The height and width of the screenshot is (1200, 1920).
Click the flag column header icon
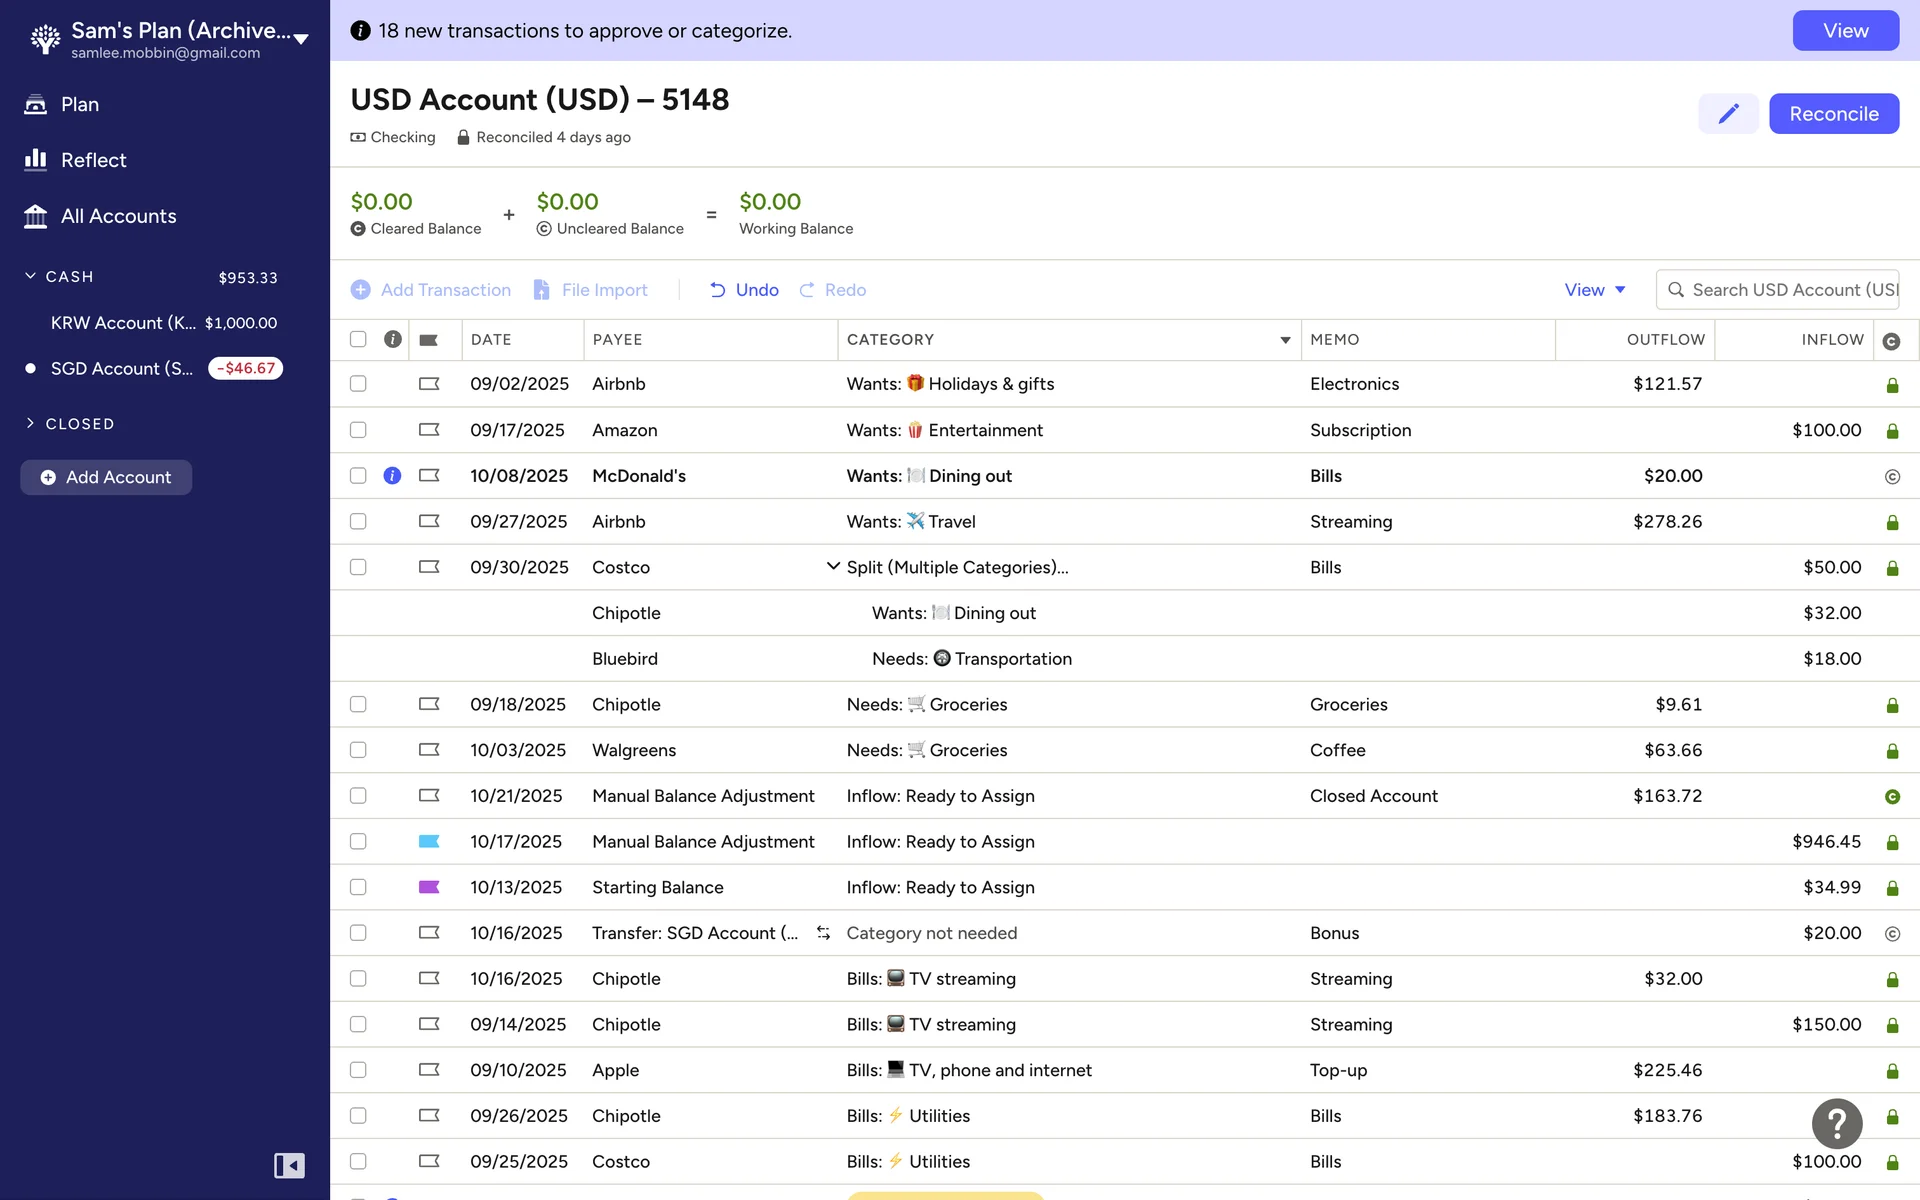[x=429, y=340]
